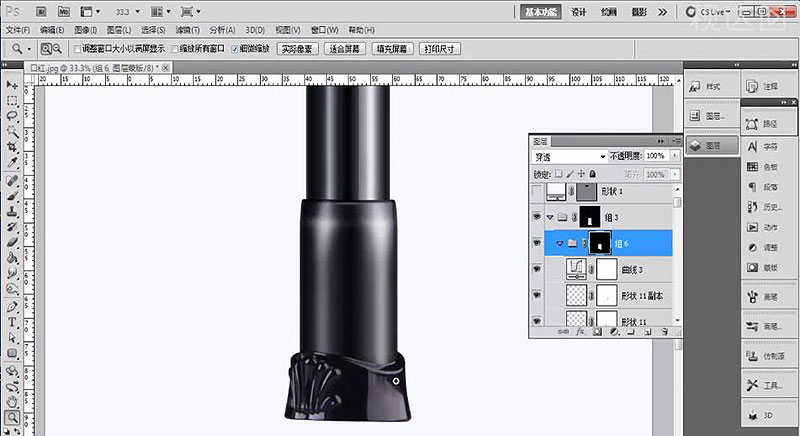Select the Lasso tool

pyautogui.click(x=12, y=116)
